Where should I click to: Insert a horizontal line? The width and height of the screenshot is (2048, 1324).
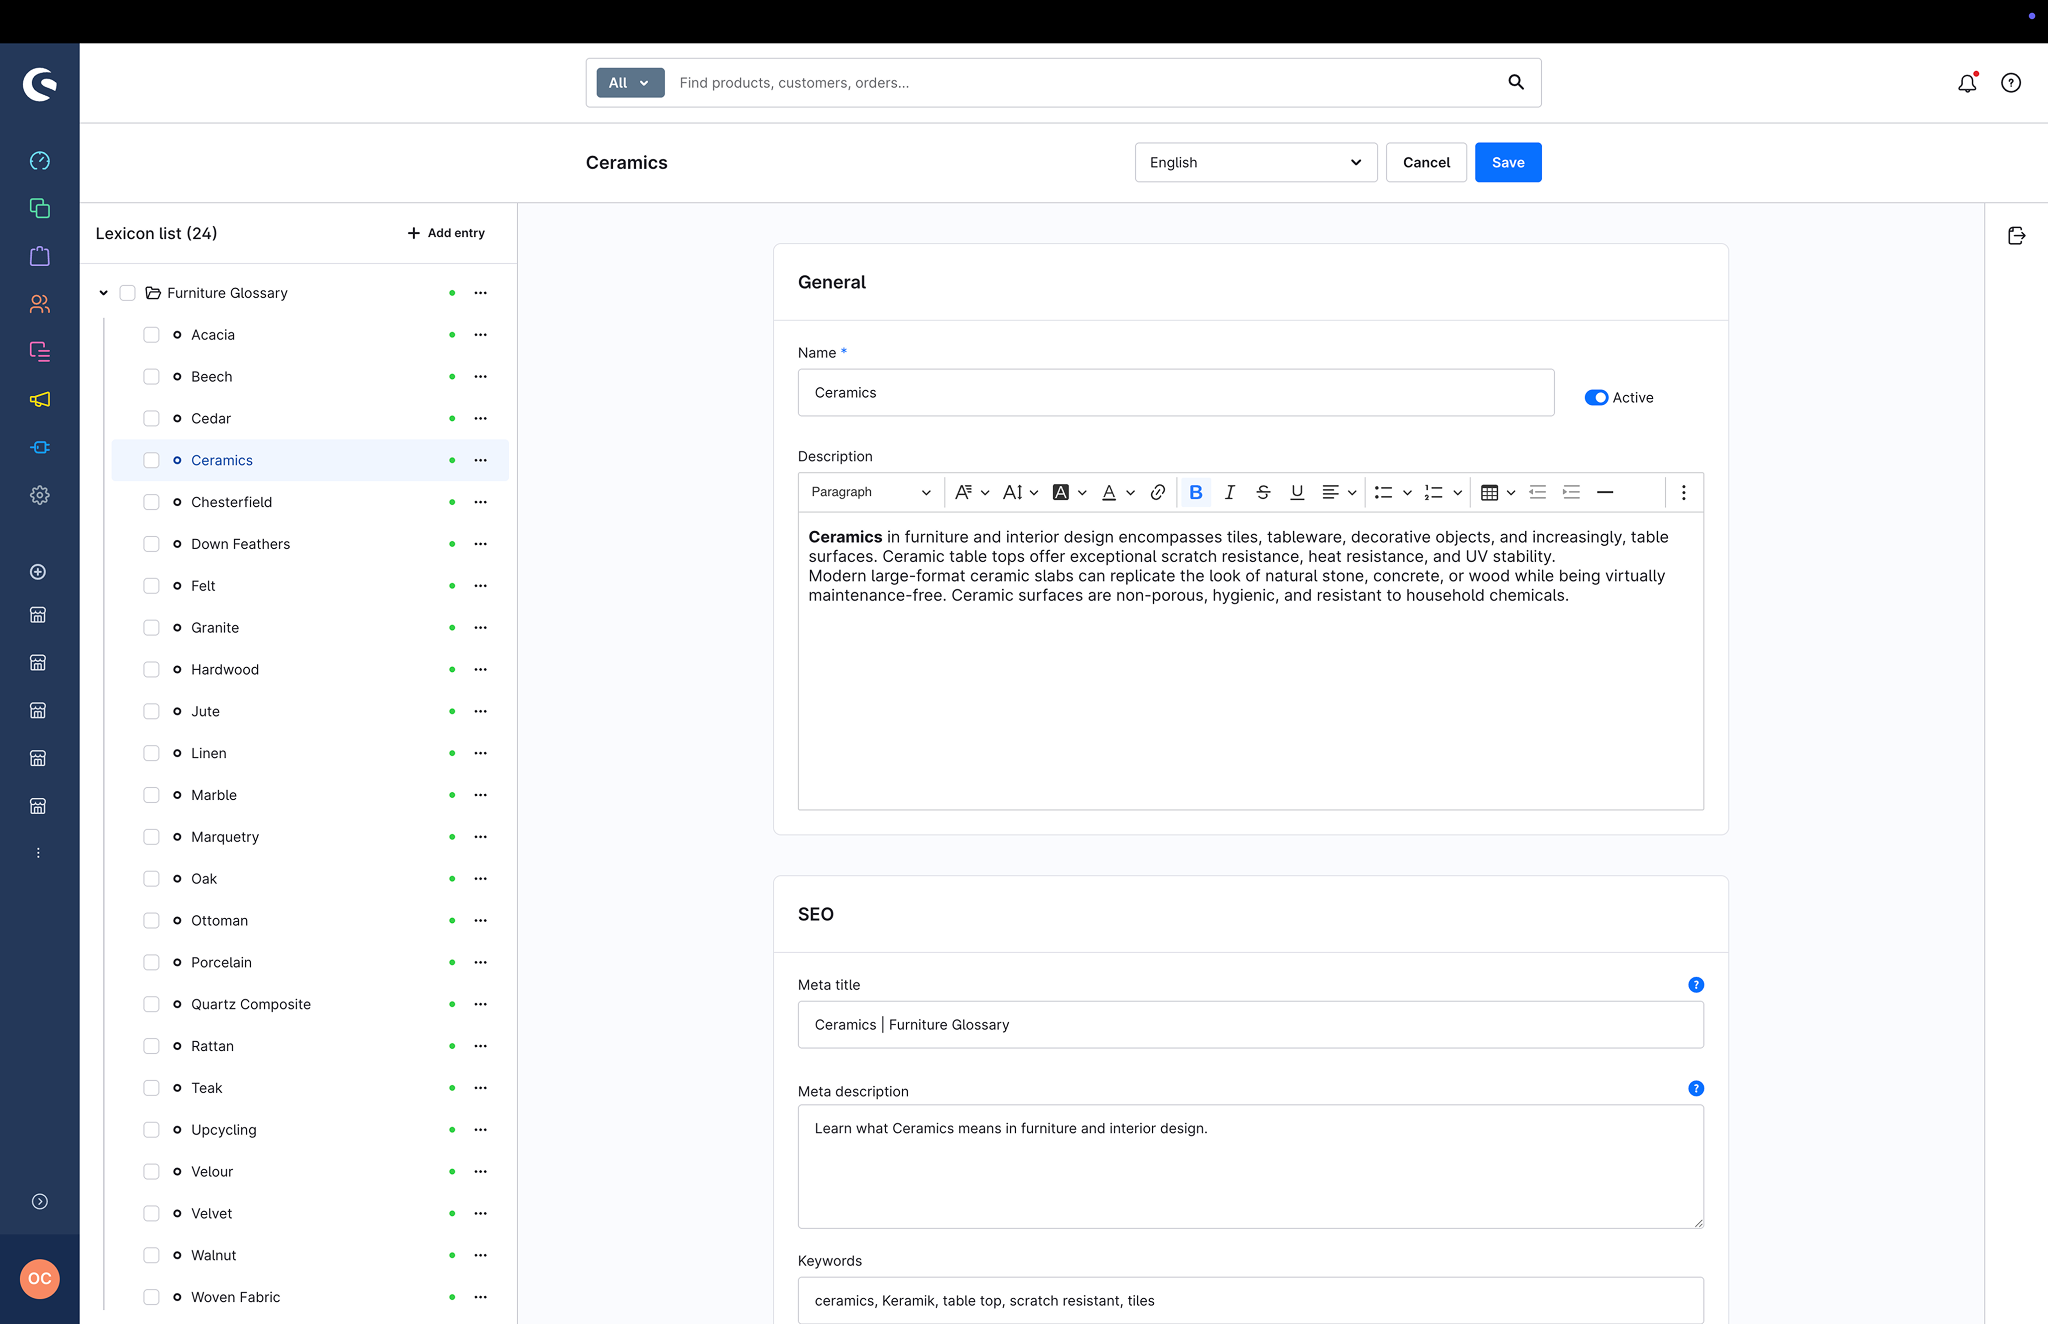pos(1605,492)
